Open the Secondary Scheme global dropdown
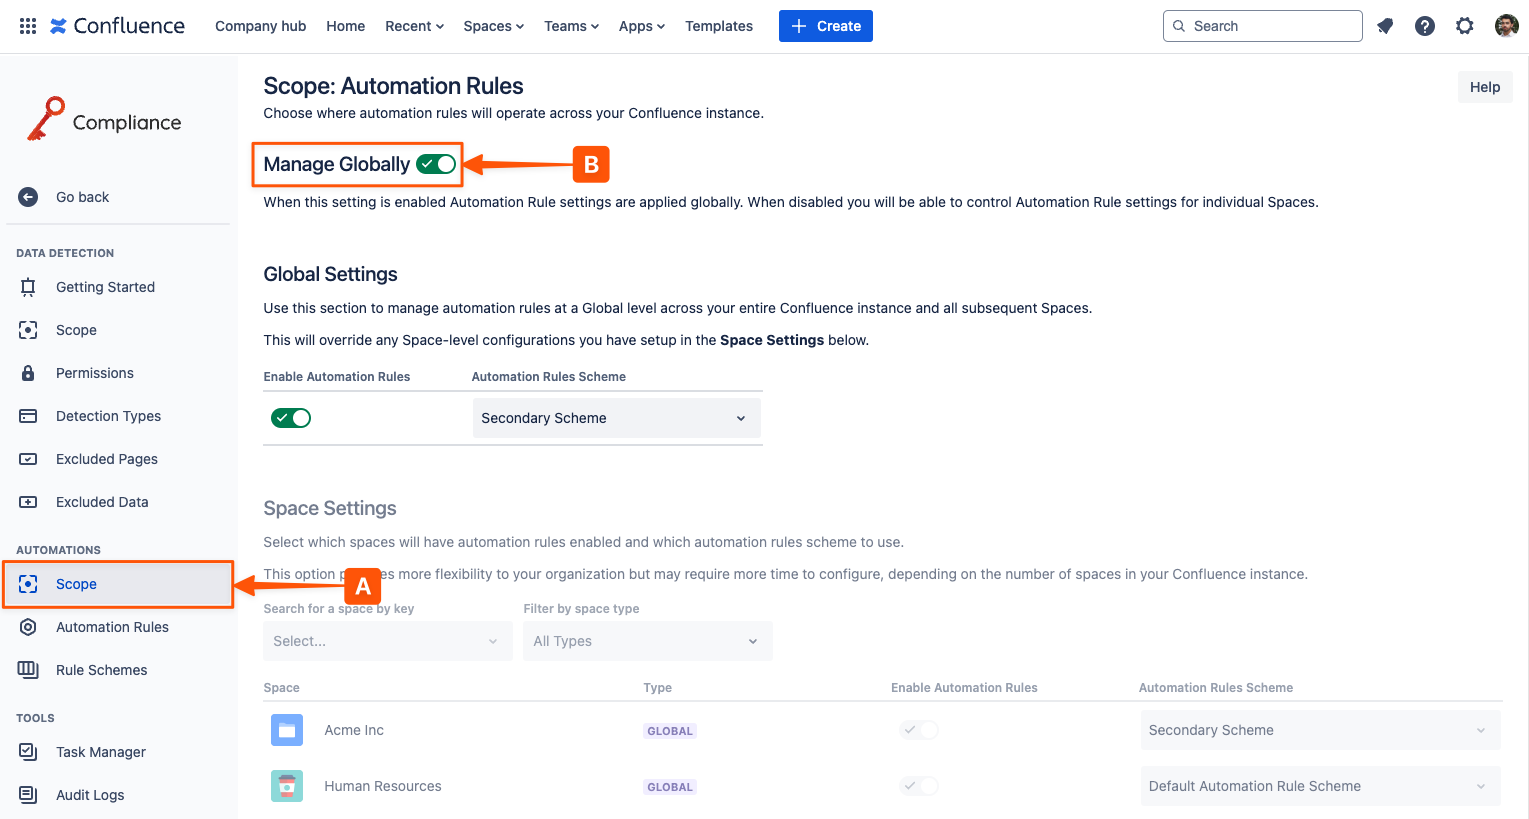Screen dimensions: 1529x819 [x=616, y=418]
